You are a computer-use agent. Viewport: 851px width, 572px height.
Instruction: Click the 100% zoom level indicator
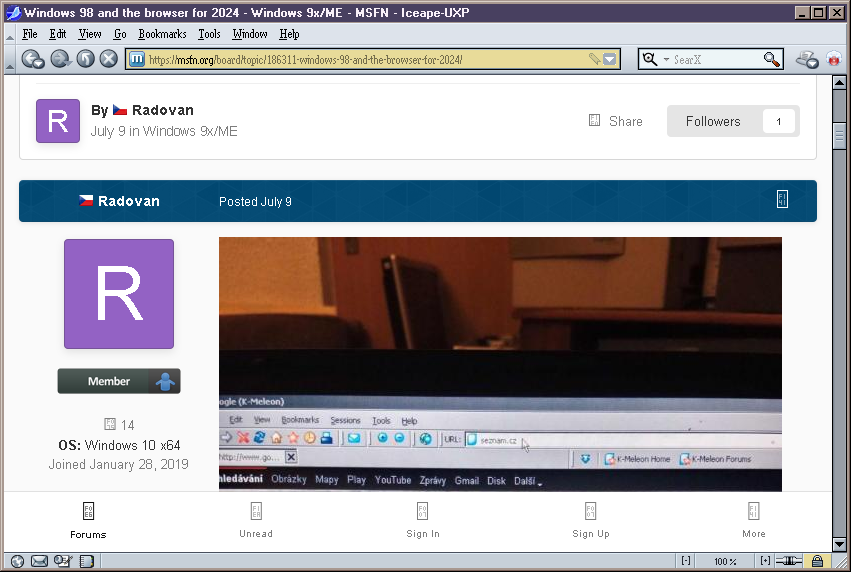[725, 562]
